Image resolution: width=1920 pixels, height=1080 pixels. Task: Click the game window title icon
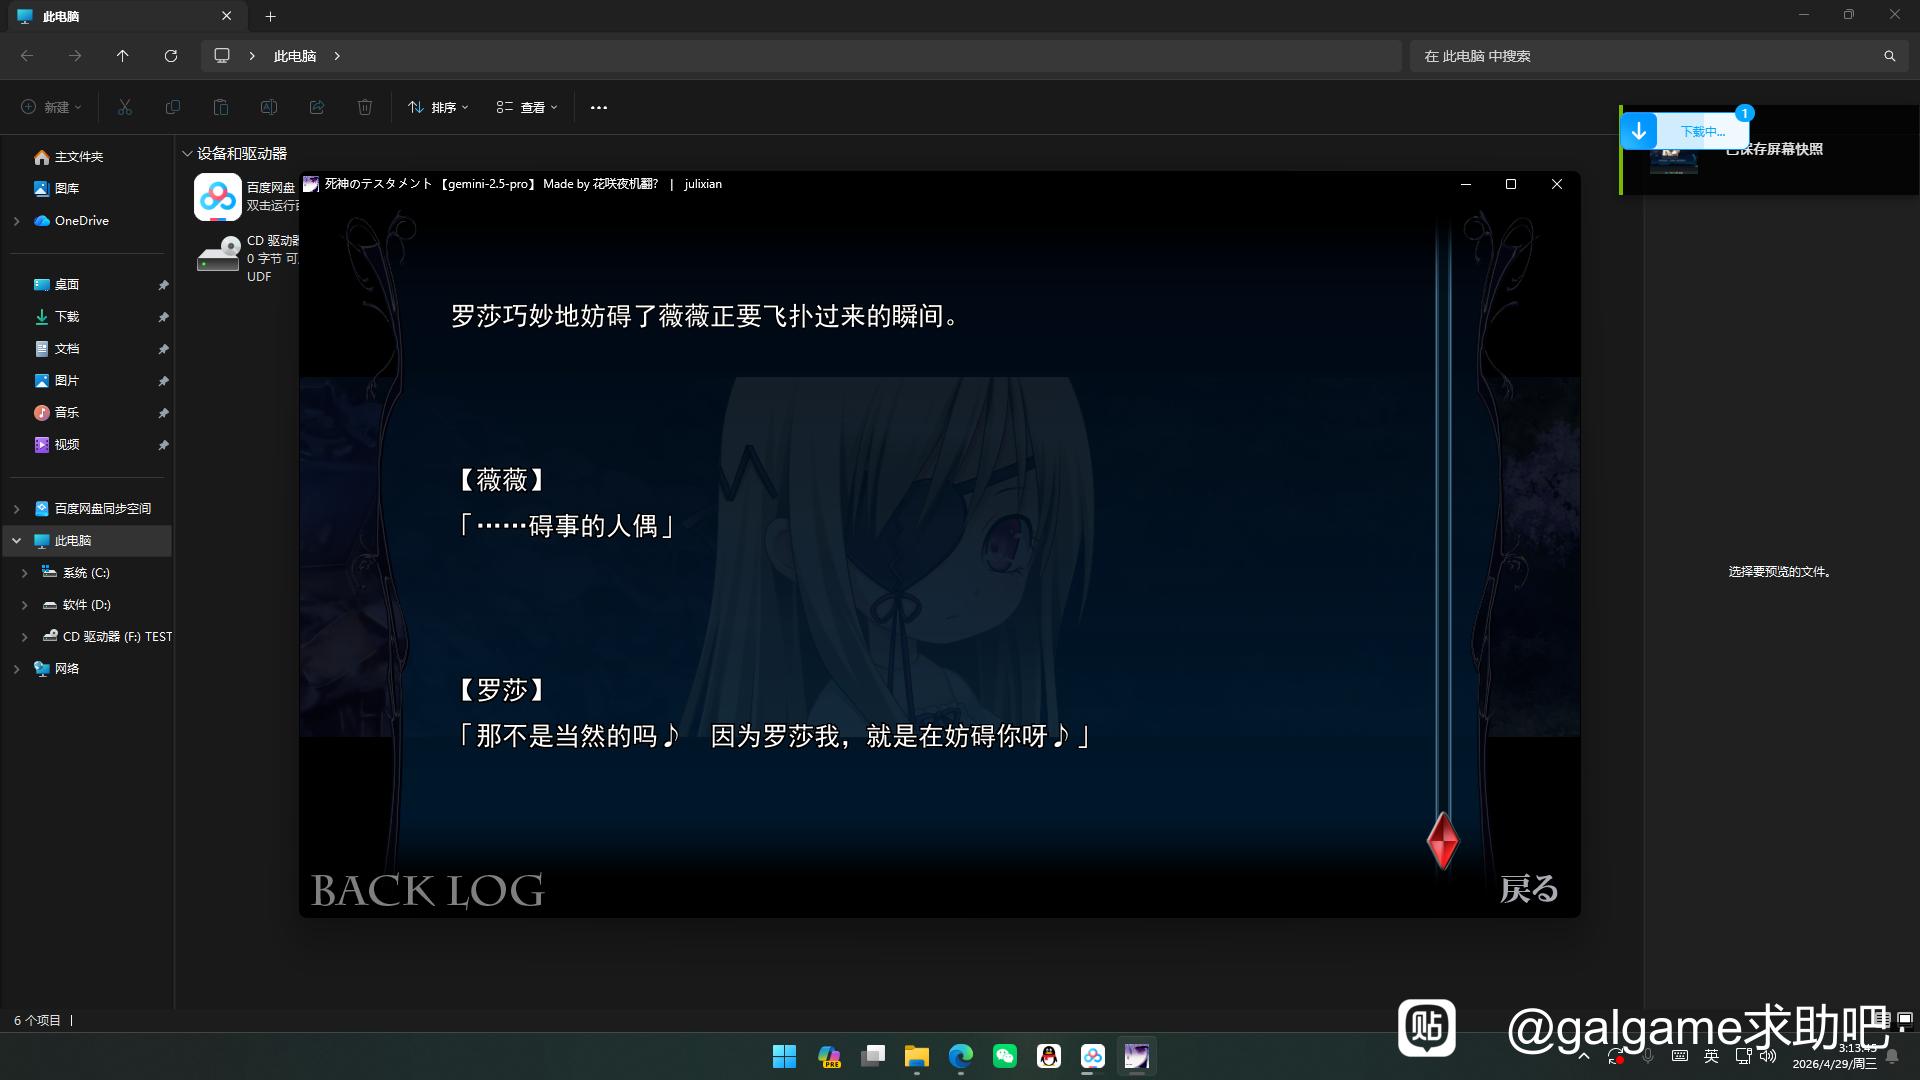311,184
